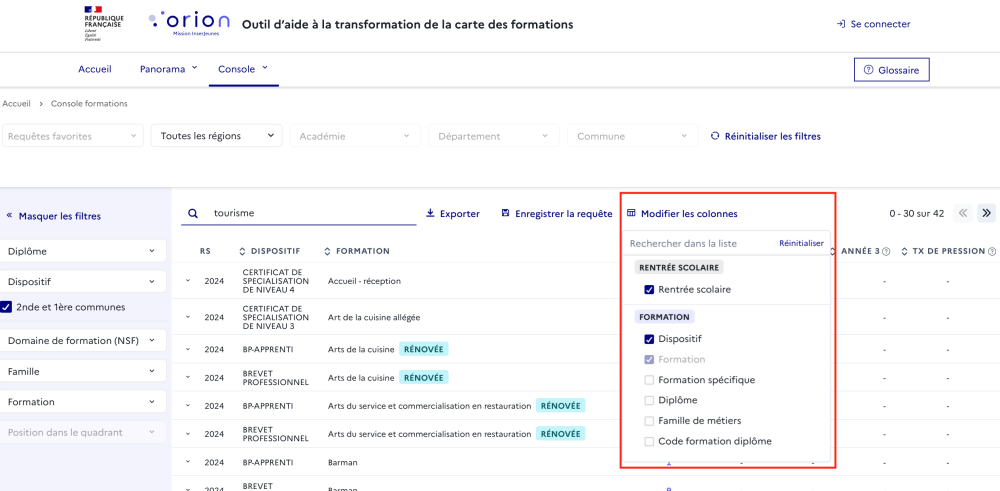This screenshot has width=1000, height=491.
Task: Click Se connecter
Action: click(x=873, y=24)
